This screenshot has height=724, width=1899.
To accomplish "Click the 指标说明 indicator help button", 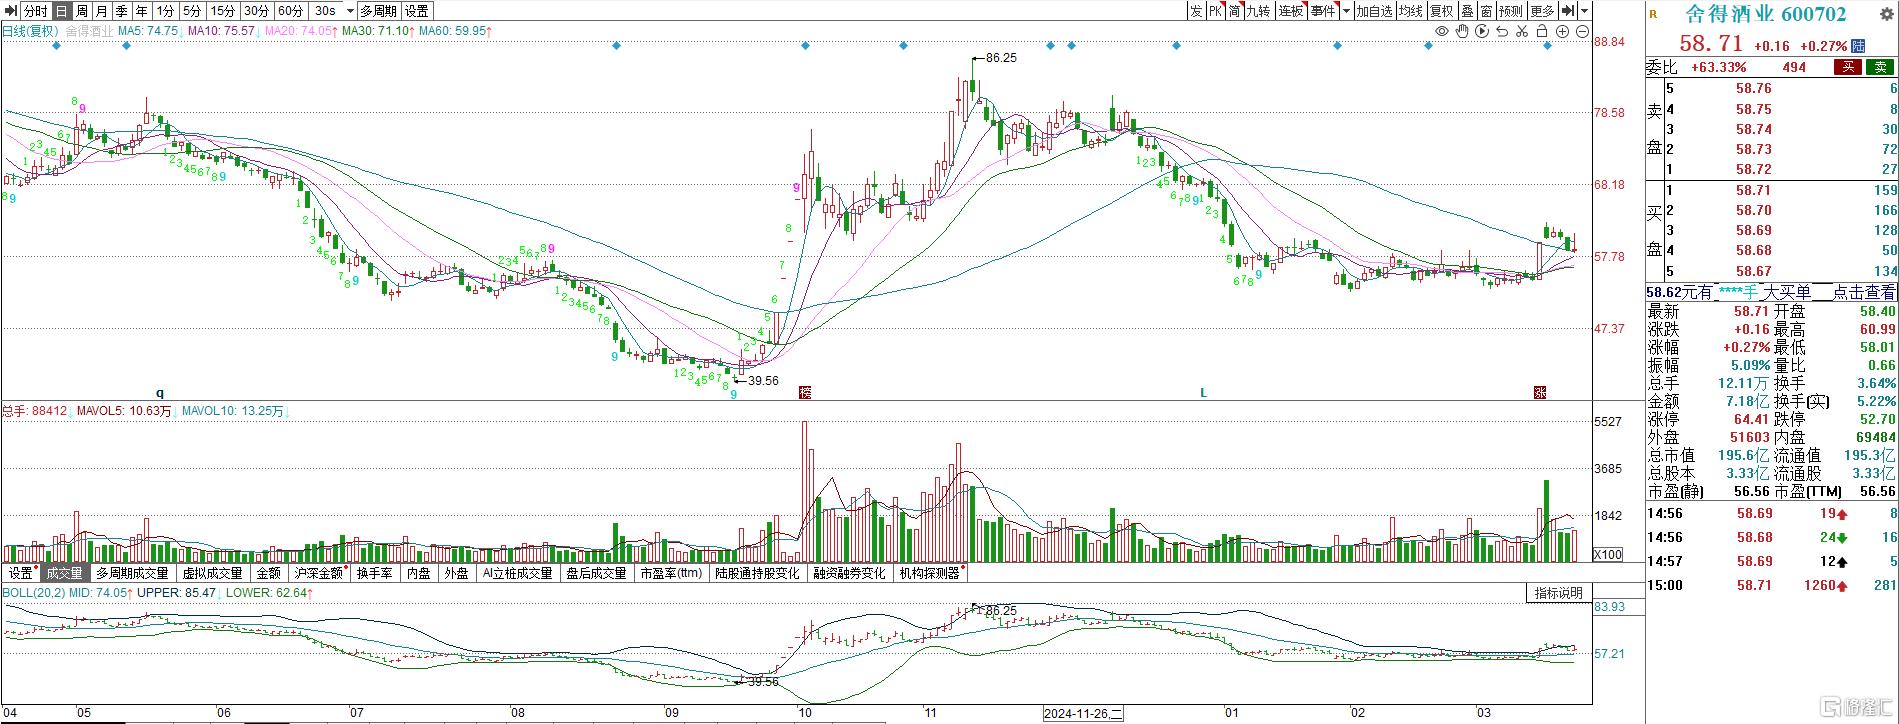I will 1559,593.
